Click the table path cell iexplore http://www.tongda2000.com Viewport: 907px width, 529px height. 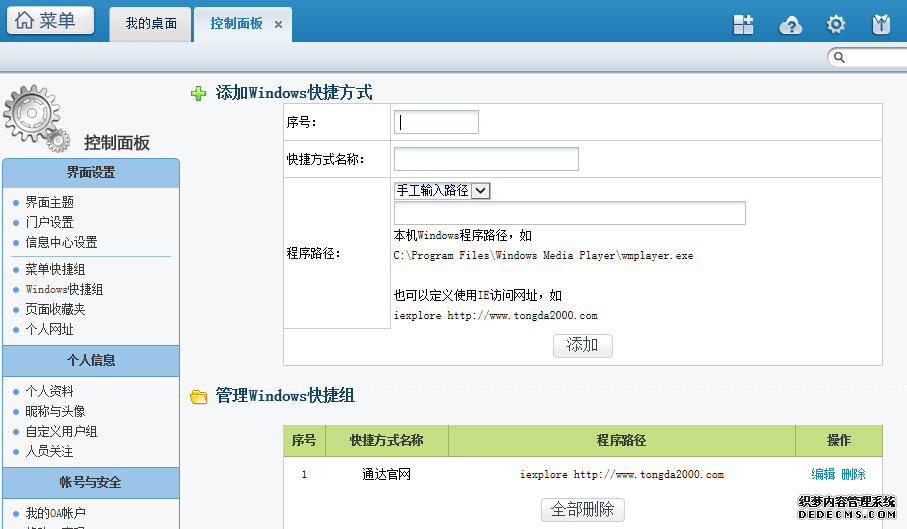coord(622,474)
